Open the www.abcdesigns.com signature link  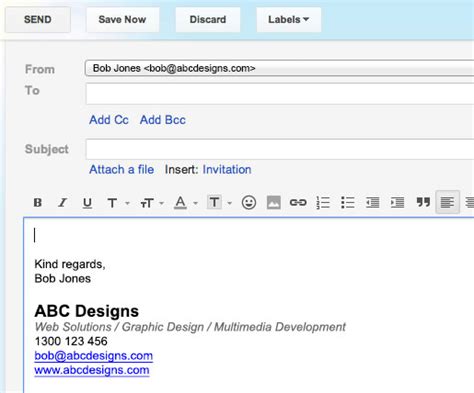(92, 370)
